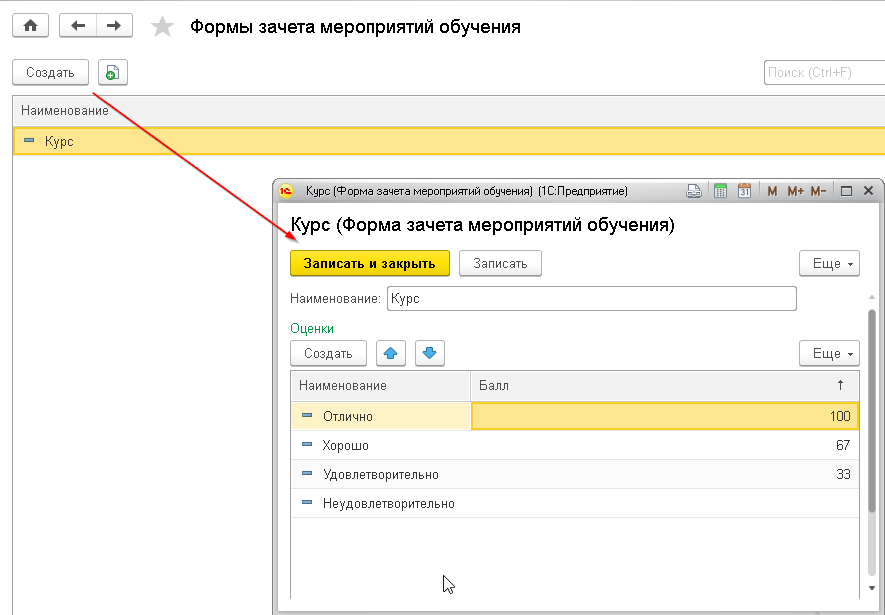Click the Записать button

[500, 263]
